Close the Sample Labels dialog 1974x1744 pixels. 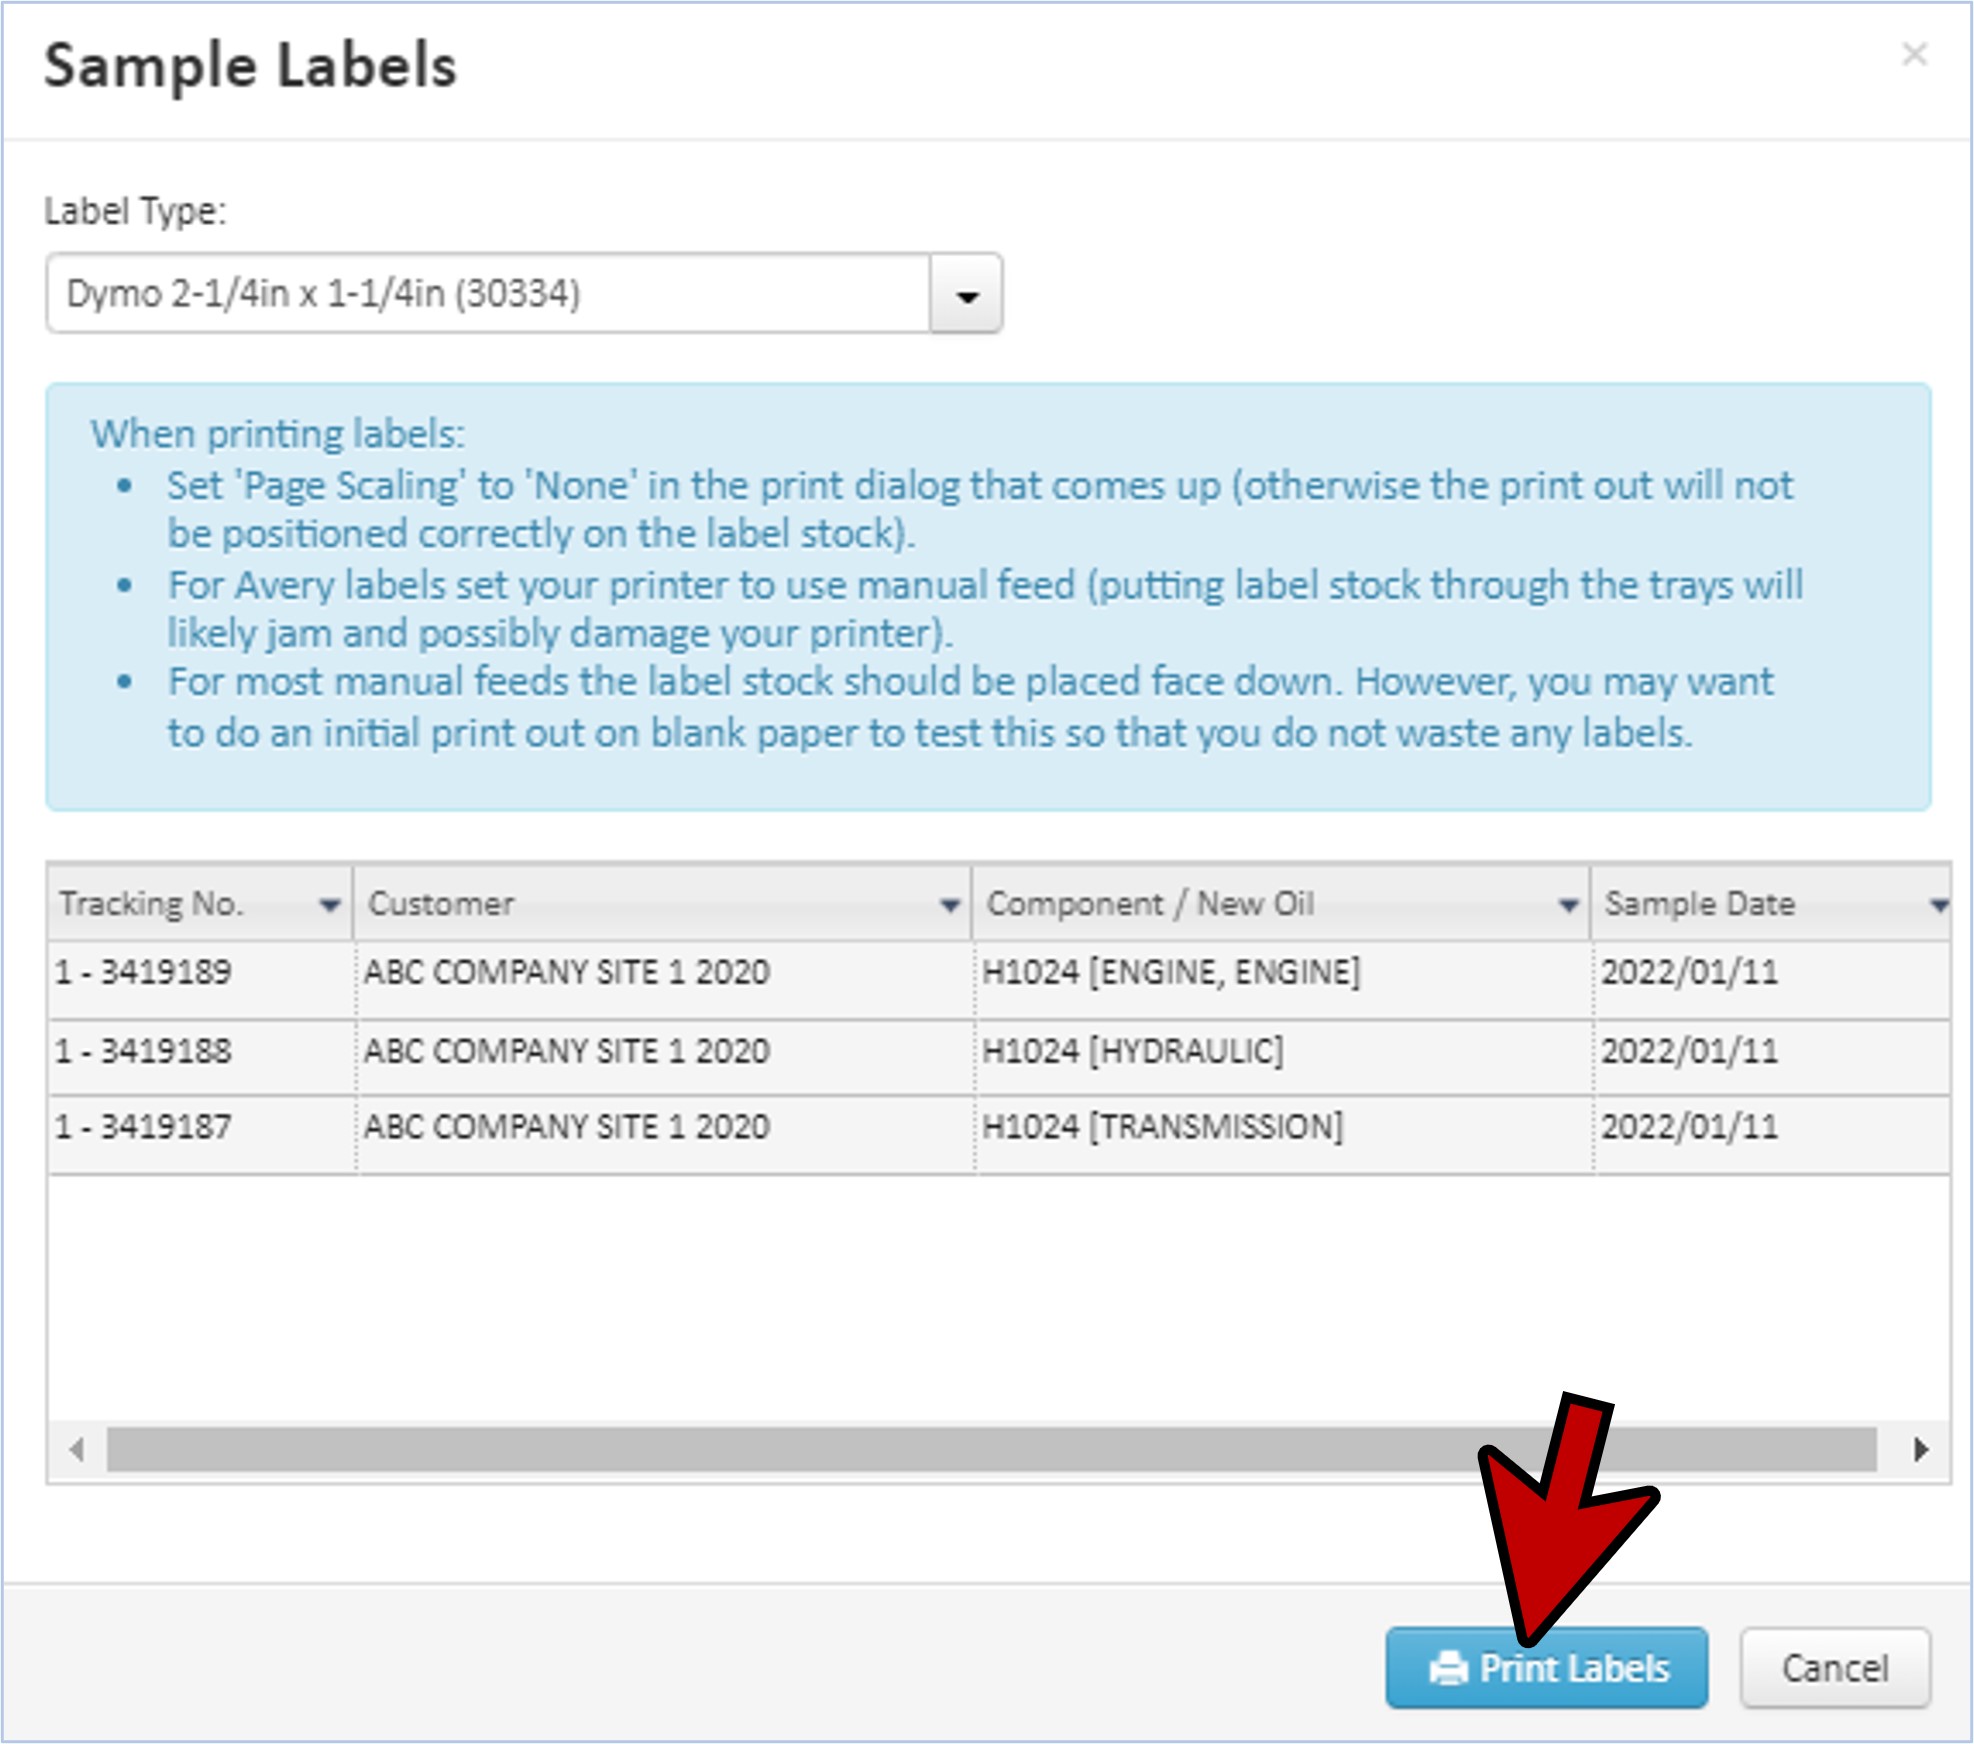[1914, 54]
